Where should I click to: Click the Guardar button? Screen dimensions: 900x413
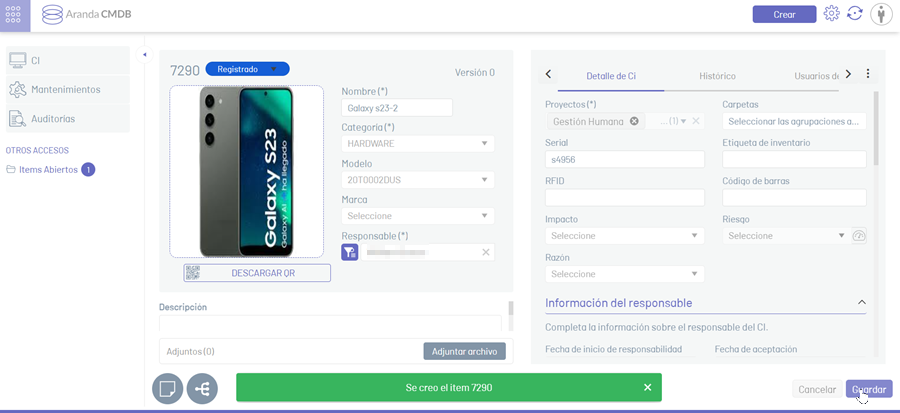869,389
